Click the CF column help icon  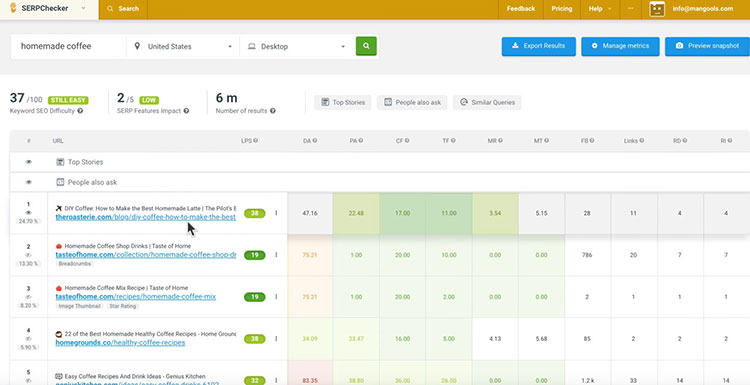tap(407, 141)
